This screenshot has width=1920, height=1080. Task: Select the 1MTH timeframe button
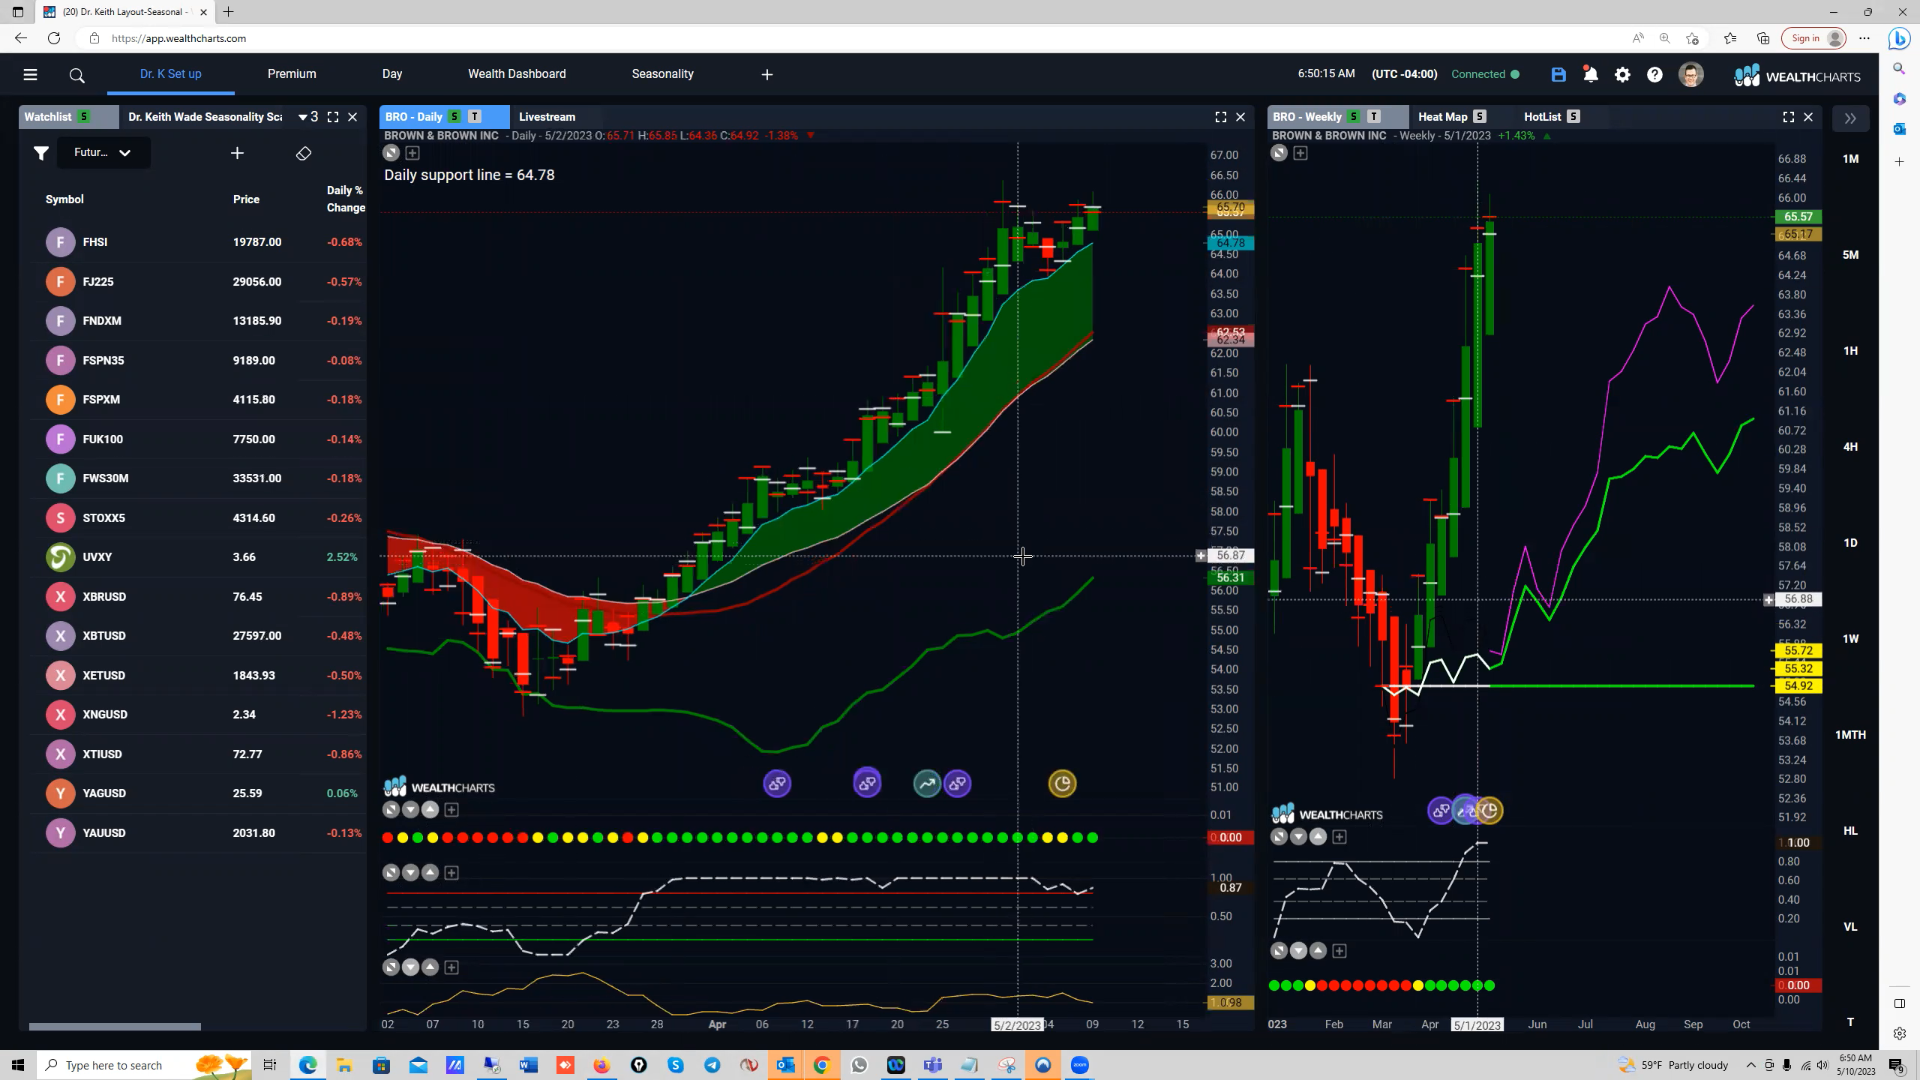(1851, 735)
